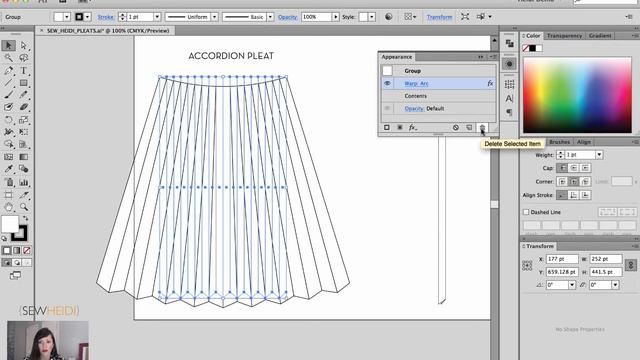Switch to Transparency tab
This screenshot has height=360, width=640.
coord(564,36)
